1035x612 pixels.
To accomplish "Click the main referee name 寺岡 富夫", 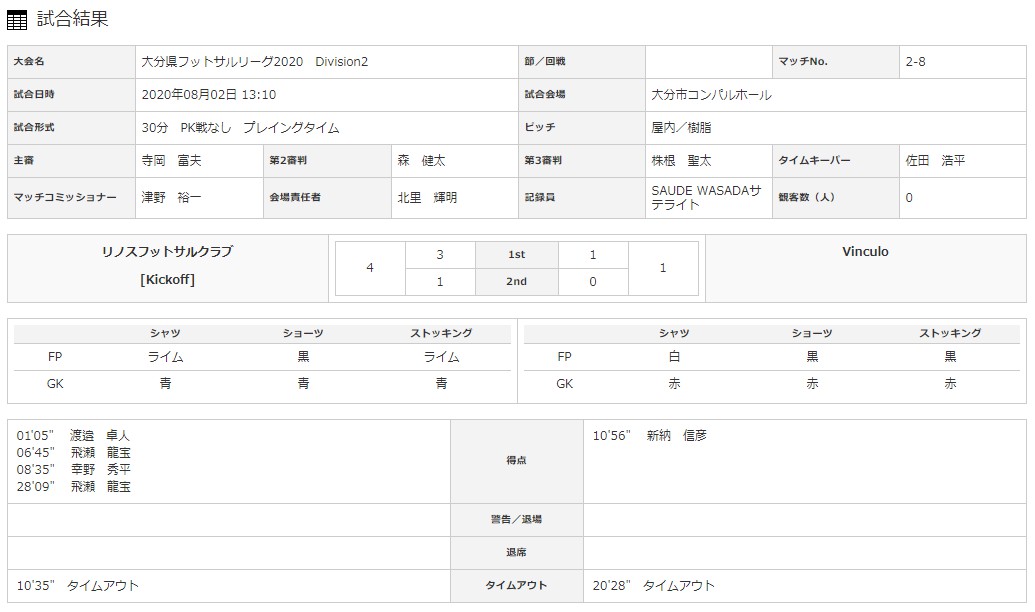I will pyautogui.click(x=172, y=161).
